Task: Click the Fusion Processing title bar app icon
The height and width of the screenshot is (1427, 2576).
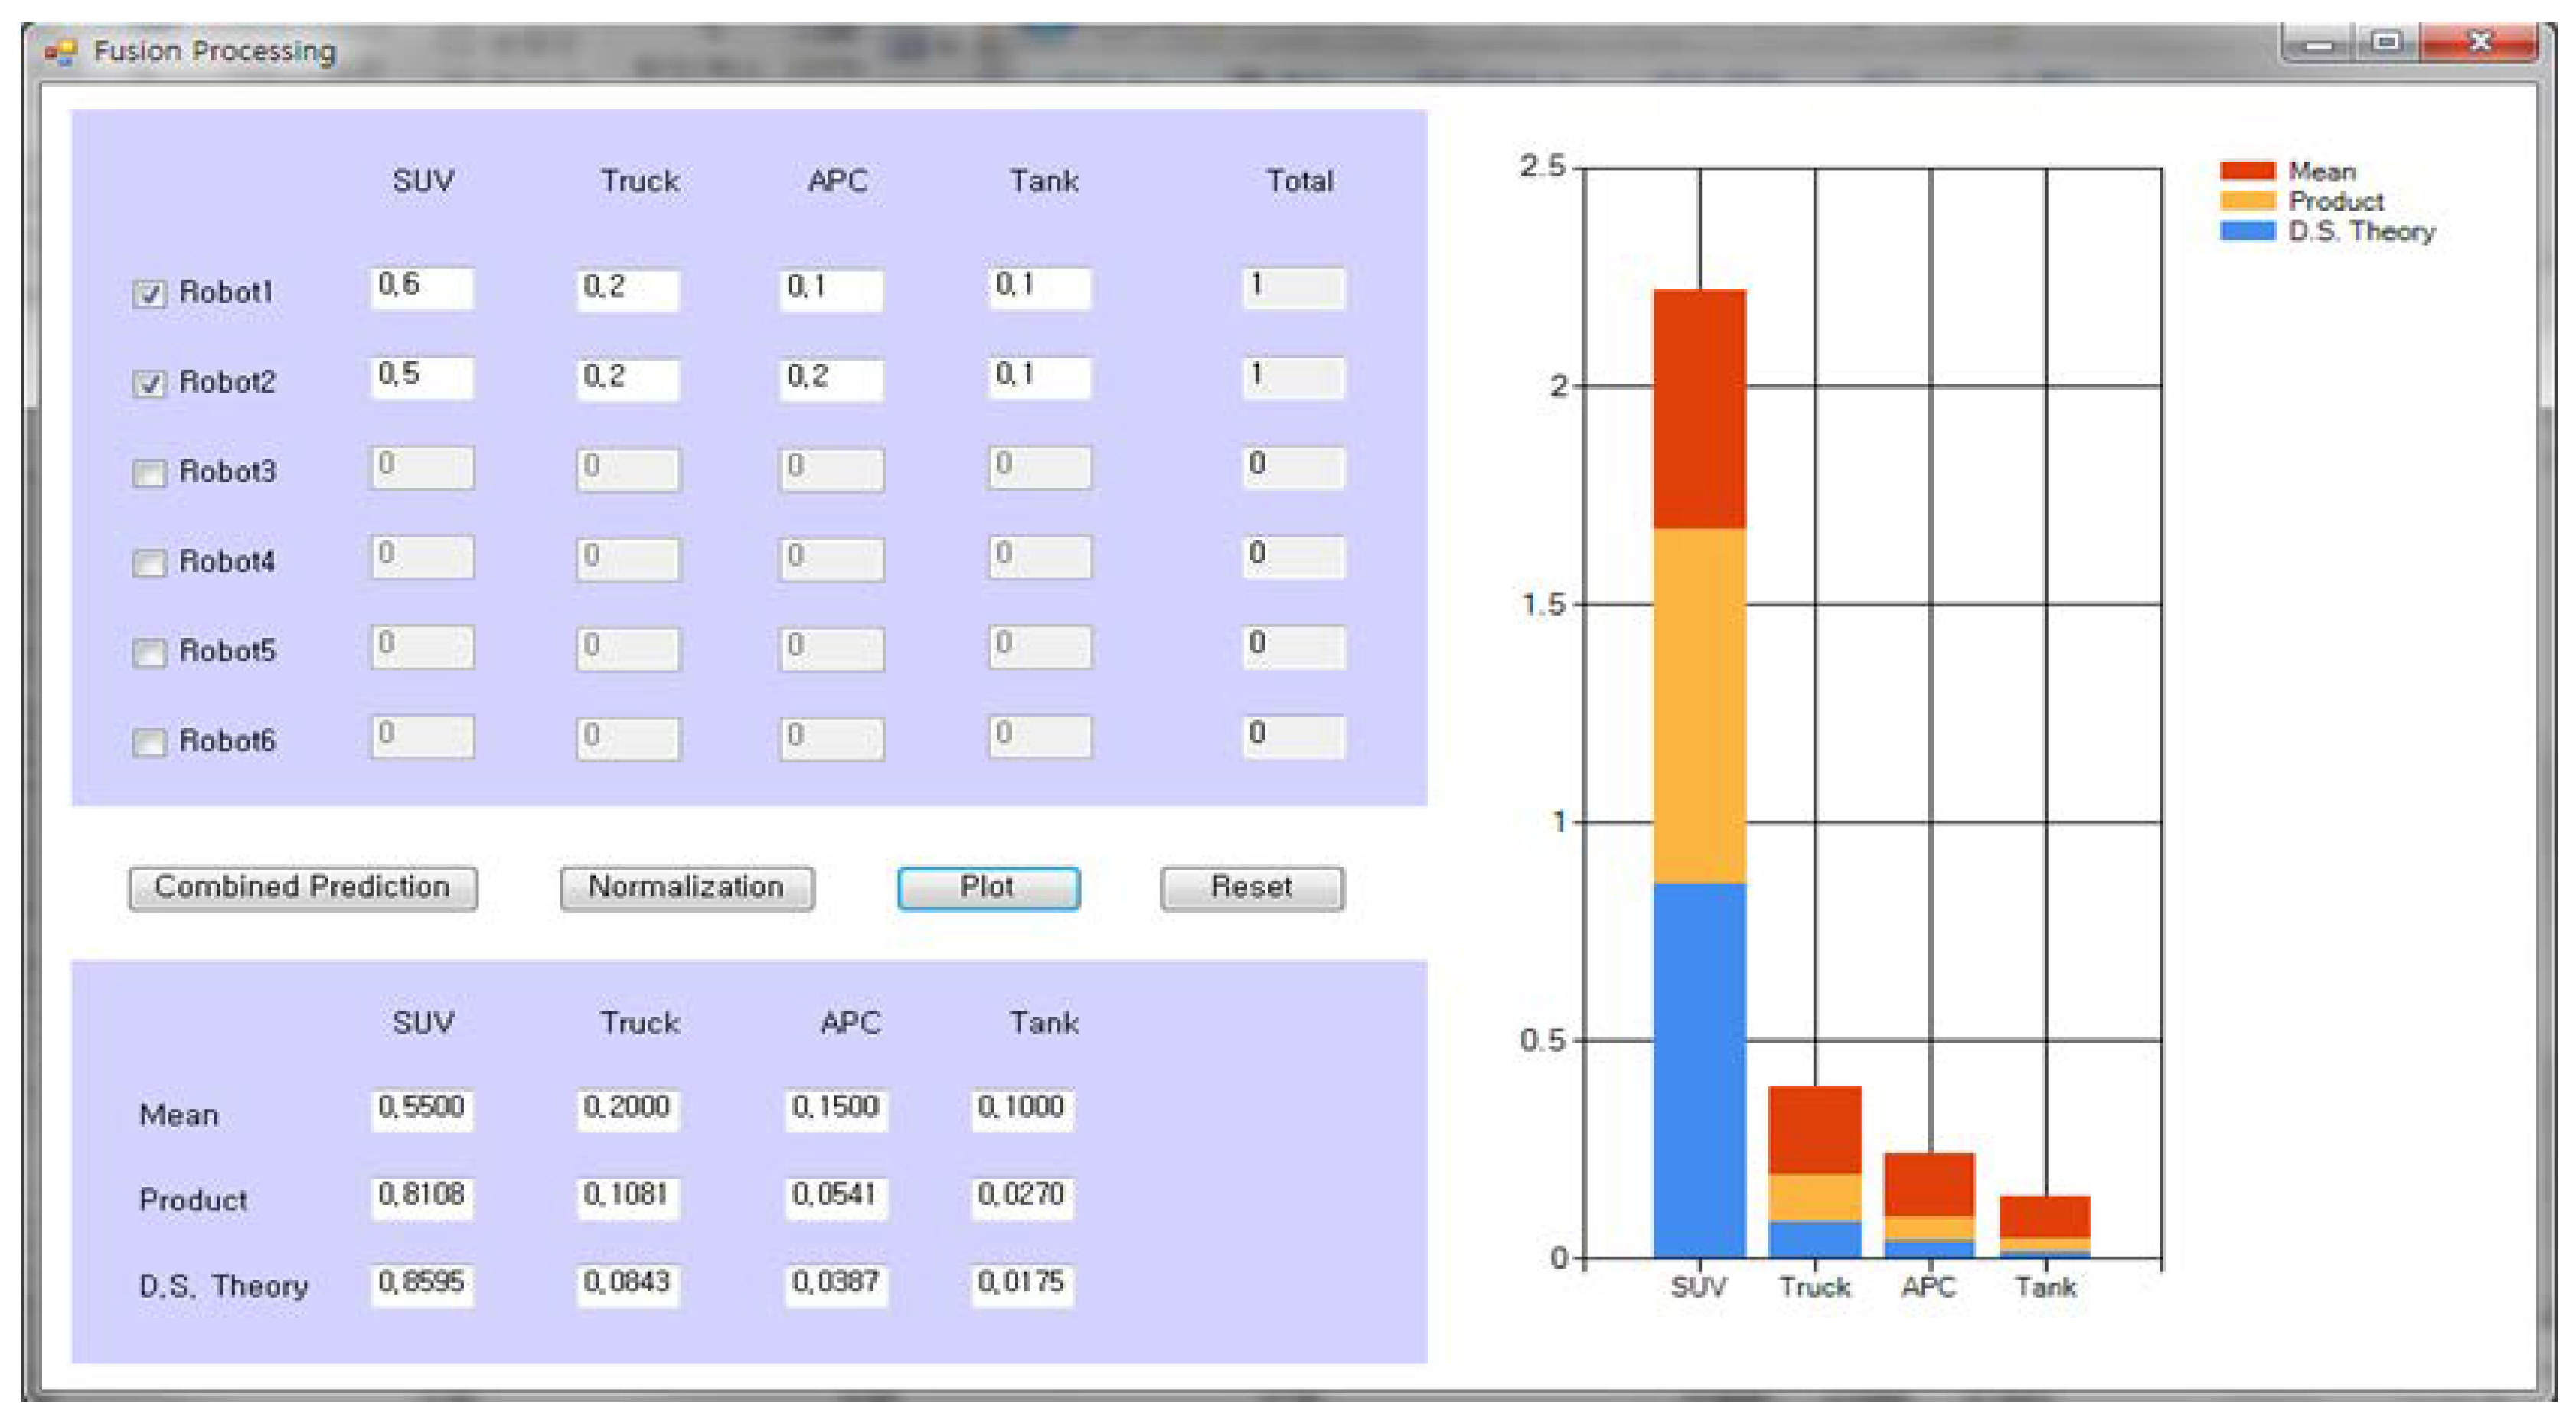Action: (x=60, y=51)
